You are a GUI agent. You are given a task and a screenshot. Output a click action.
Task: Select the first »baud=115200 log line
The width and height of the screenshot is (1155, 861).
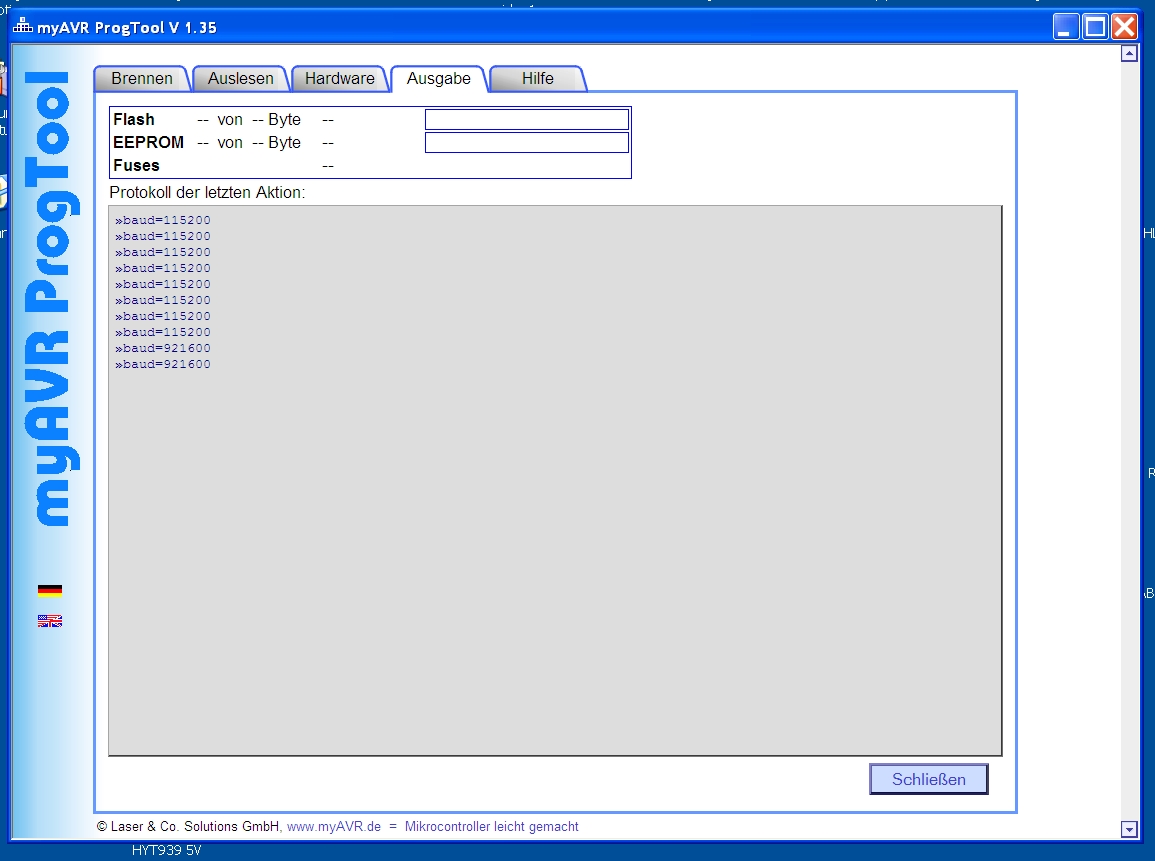(163, 220)
